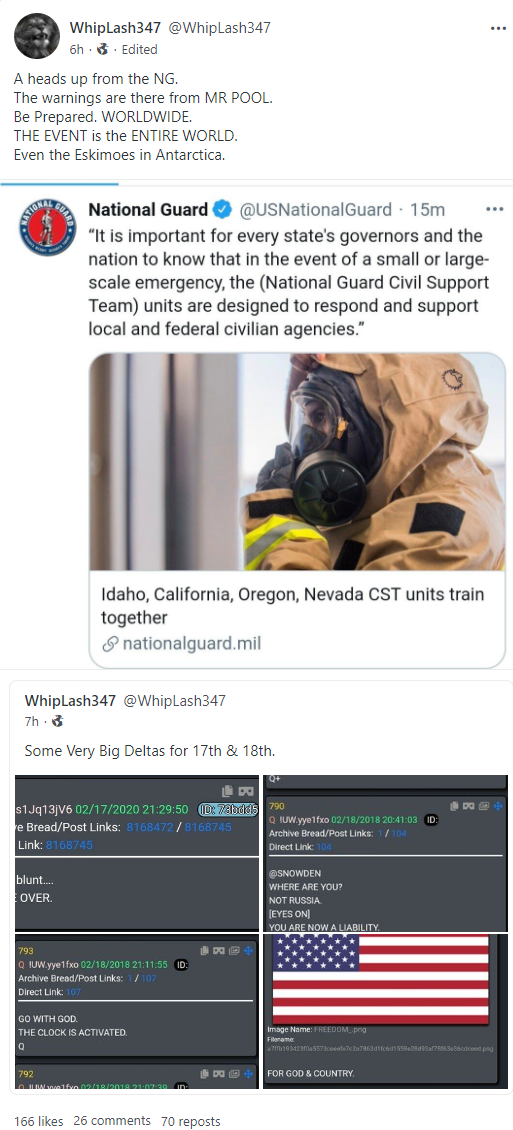This screenshot has width=513, height=1130.
Task: Open the National Guard logo avatar
Action: pos(48,227)
